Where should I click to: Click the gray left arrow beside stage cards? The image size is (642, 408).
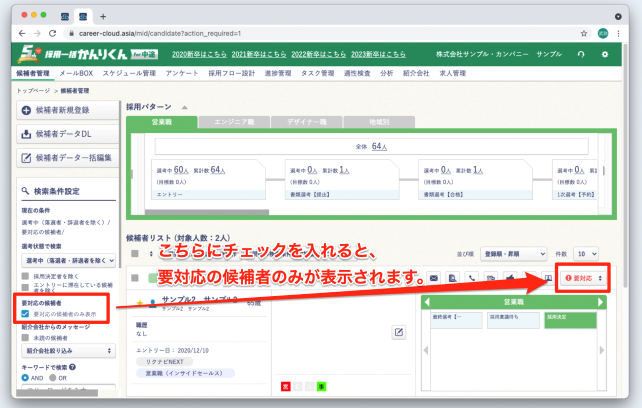tap(426, 350)
